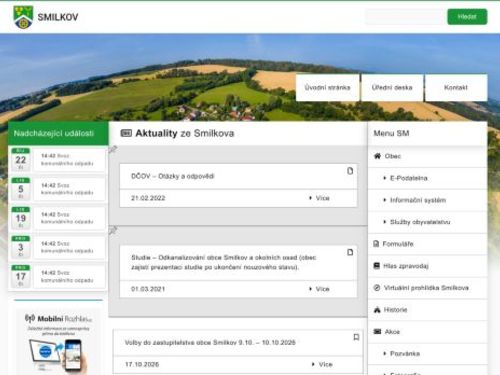Click the home icon beside Obec

tap(377, 156)
